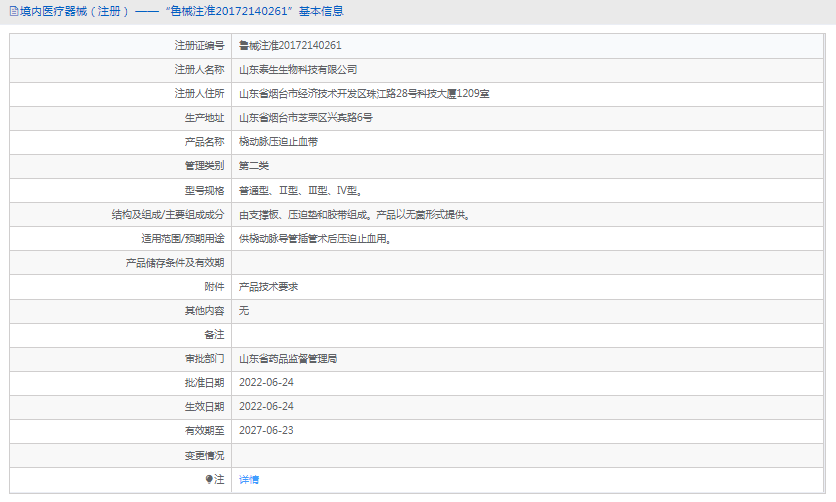Click the page title 境内医疗器械（注册）基本信息

[182, 11]
